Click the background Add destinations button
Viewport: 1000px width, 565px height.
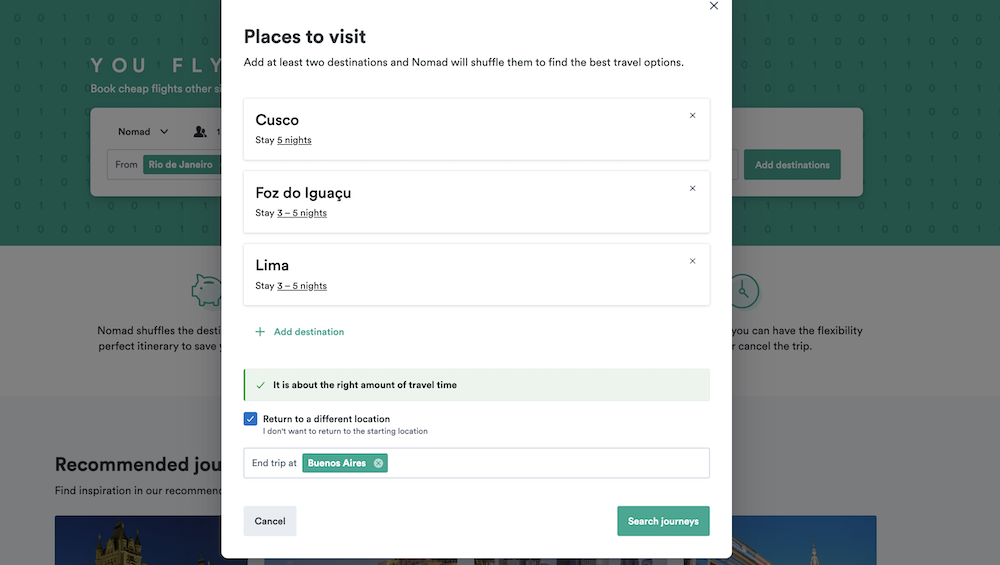click(x=792, y=165)
